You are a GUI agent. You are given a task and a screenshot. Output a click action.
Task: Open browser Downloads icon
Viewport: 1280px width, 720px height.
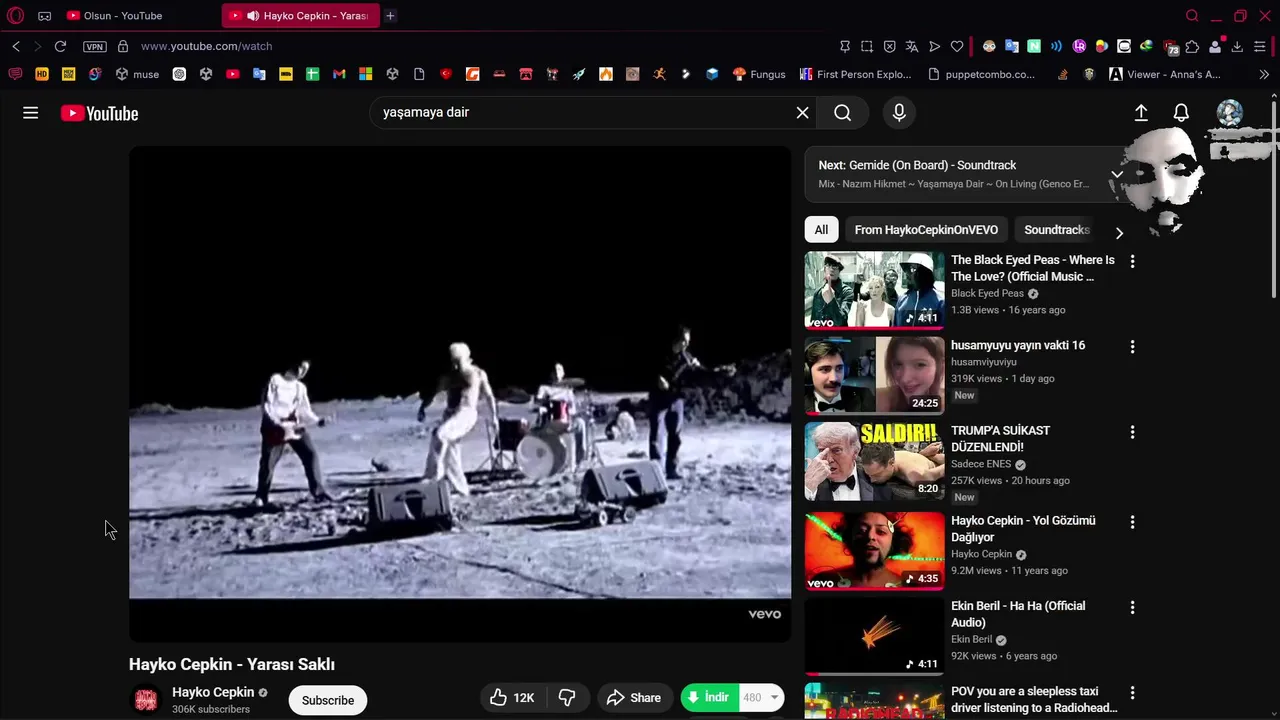coord(1237,46)
